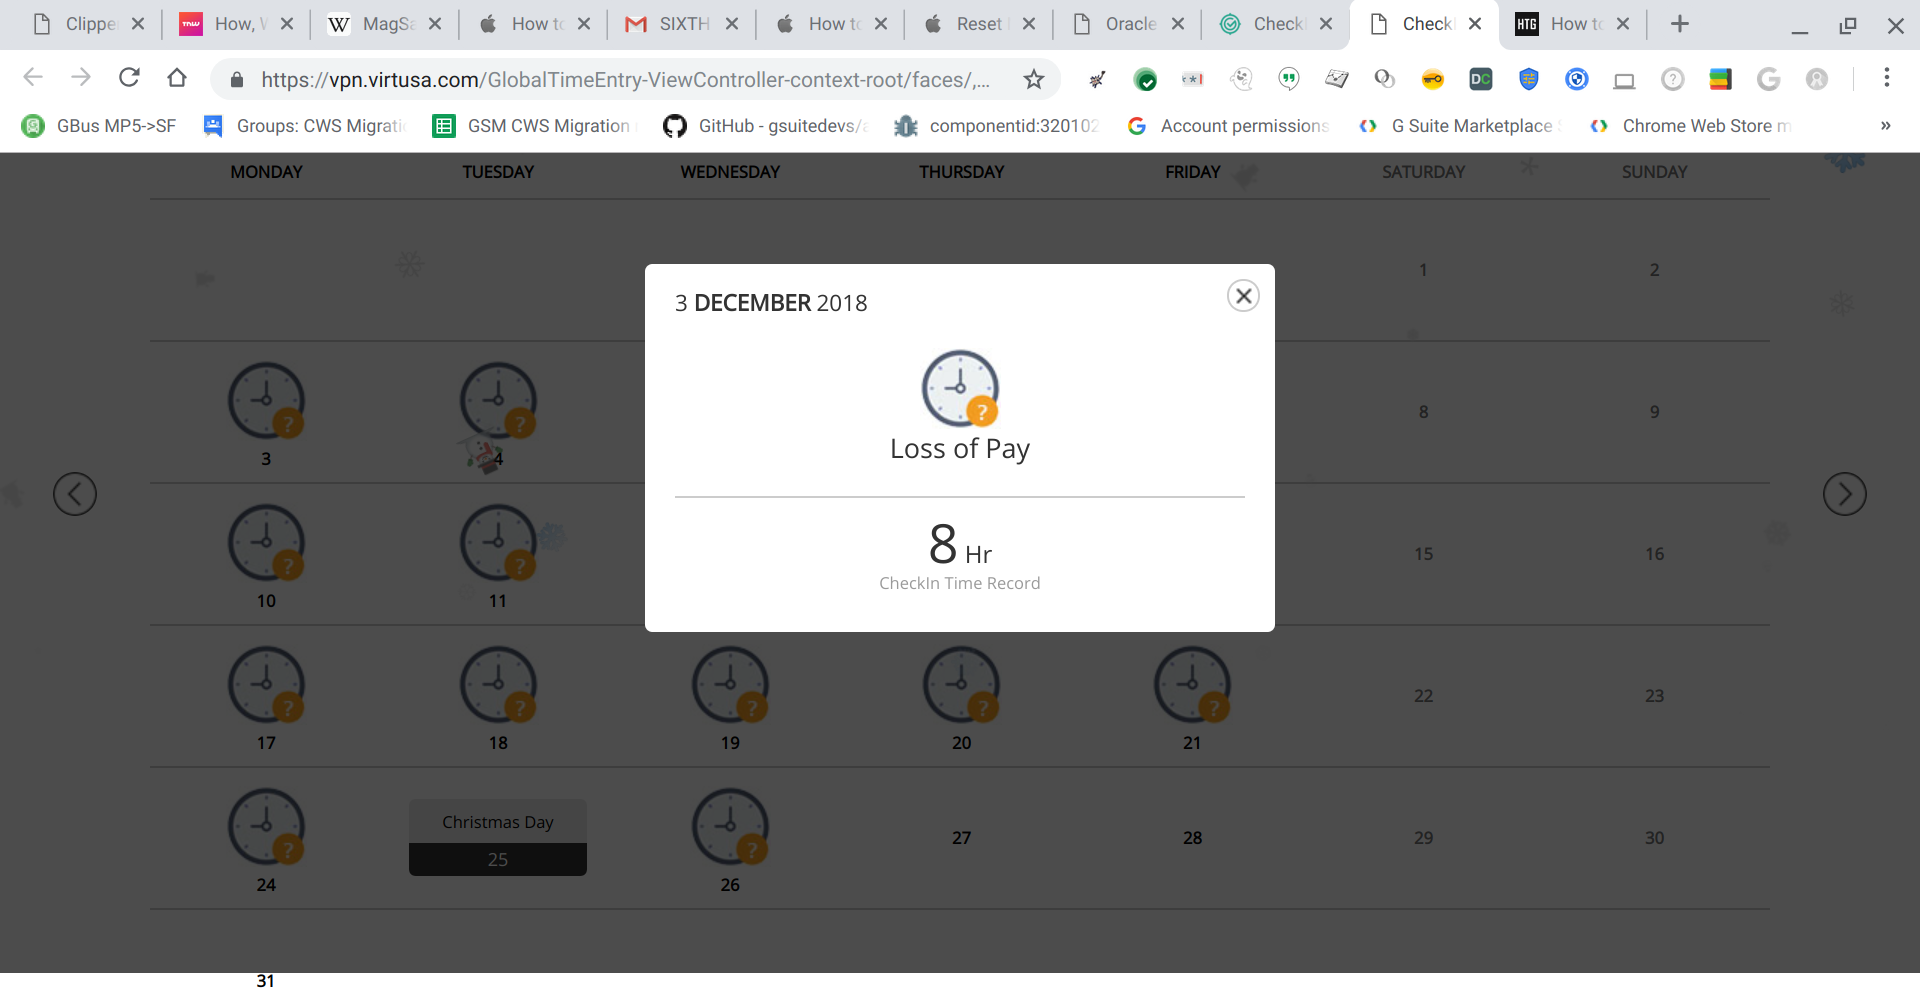Go to next month with right arrow
This screenshot has width=1920, height=996.
[x=1844, y=494]
